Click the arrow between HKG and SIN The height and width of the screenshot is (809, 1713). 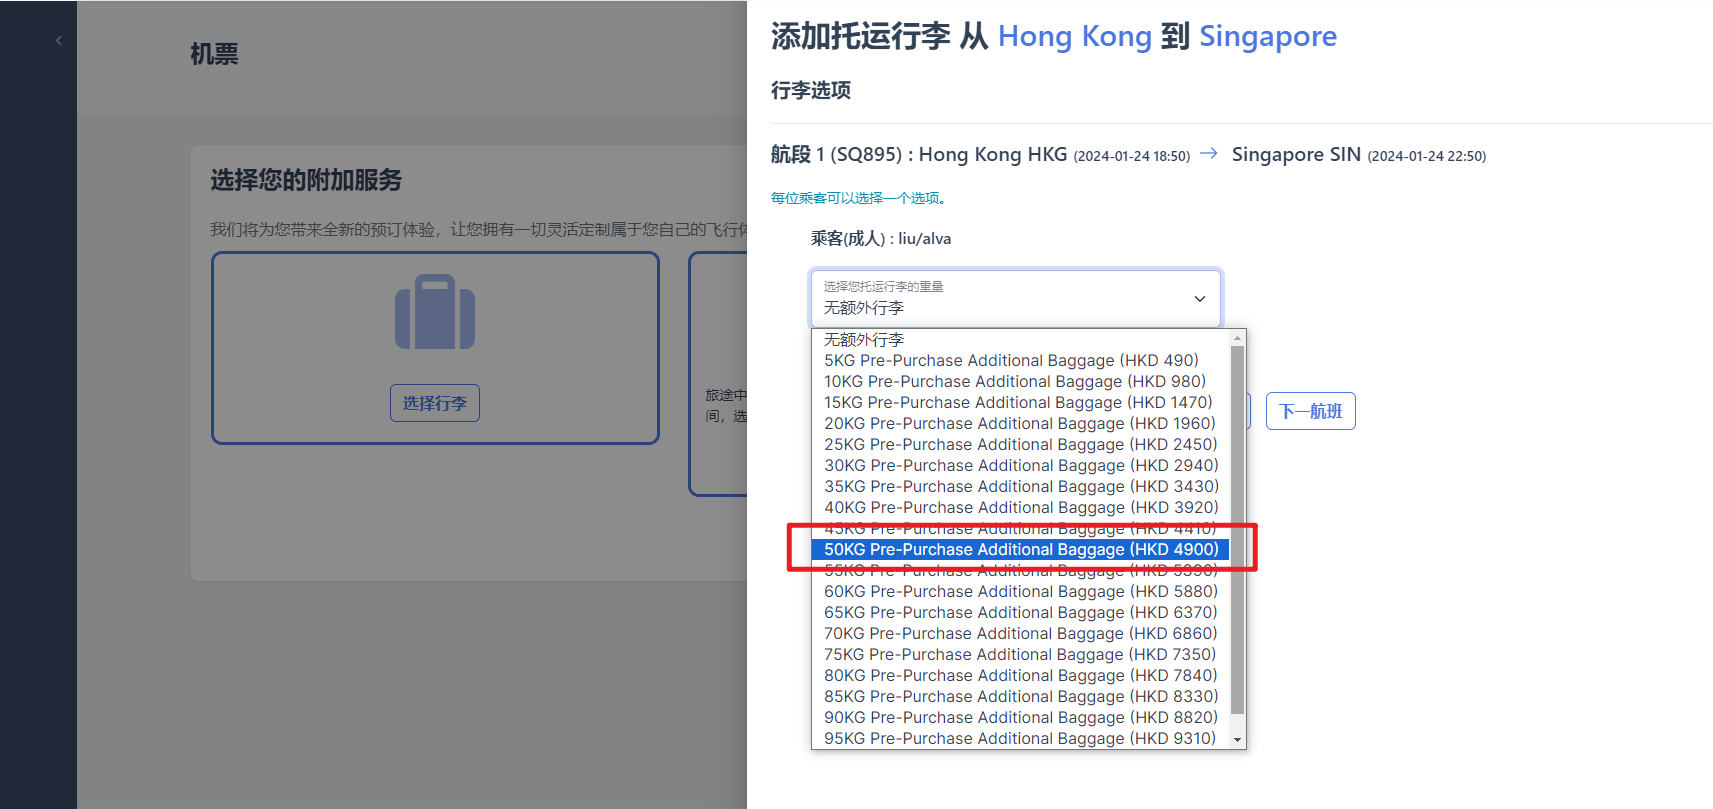pyautogui.click(x=1209, y=153)
